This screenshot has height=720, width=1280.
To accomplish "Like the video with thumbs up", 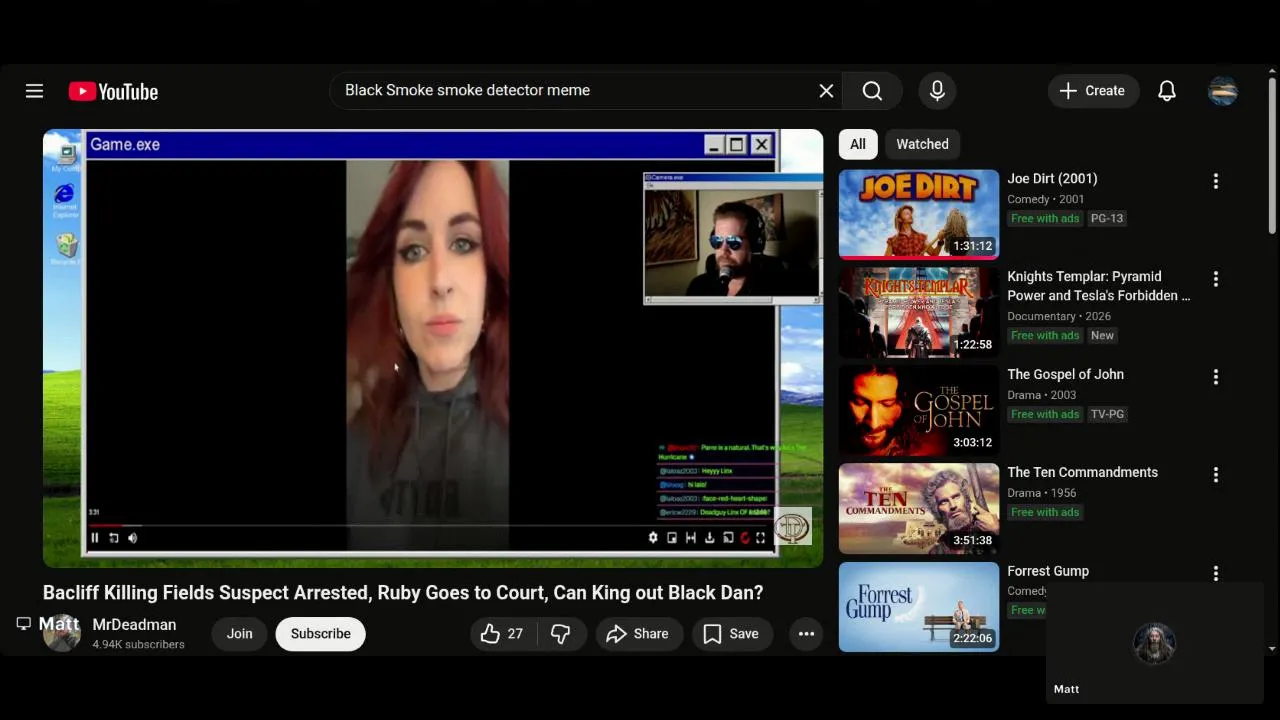I will click(503, 634).
